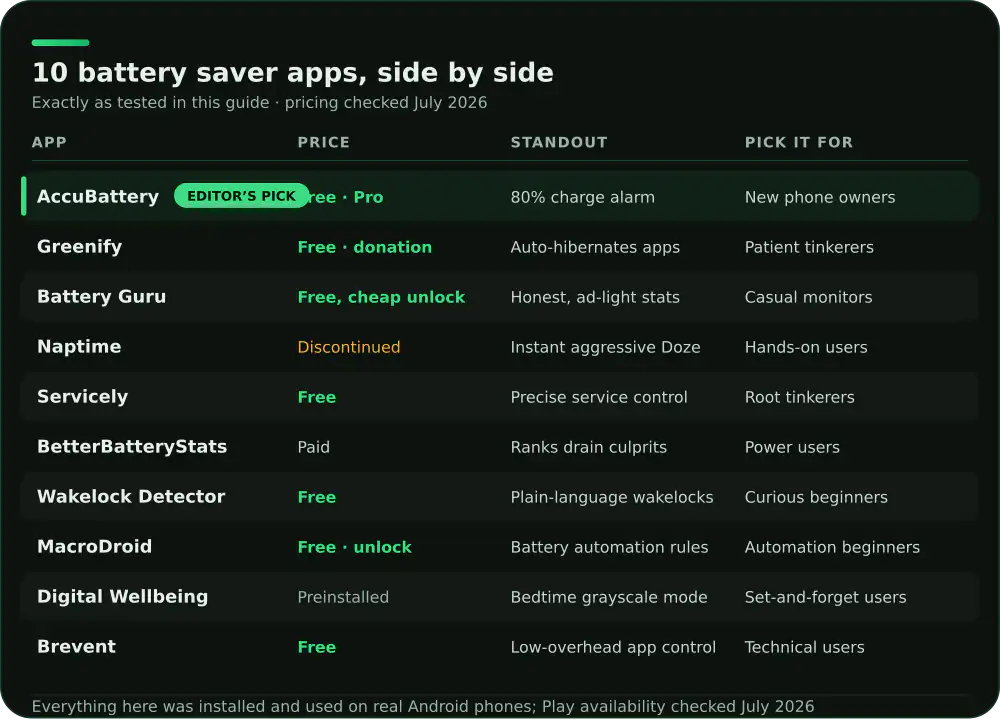Select the BetterBatteryStats app name
Screen dimensions: 1000x719
click(132, 447)
